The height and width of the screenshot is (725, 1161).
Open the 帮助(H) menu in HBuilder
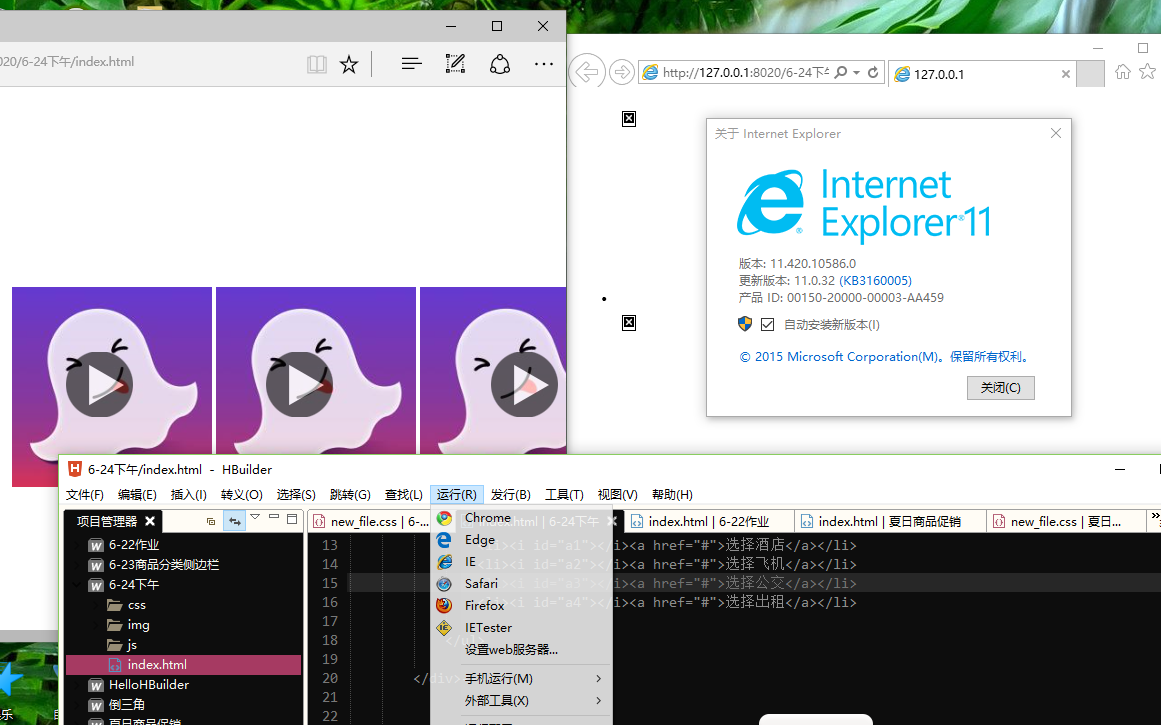click(x=672, y=495)
